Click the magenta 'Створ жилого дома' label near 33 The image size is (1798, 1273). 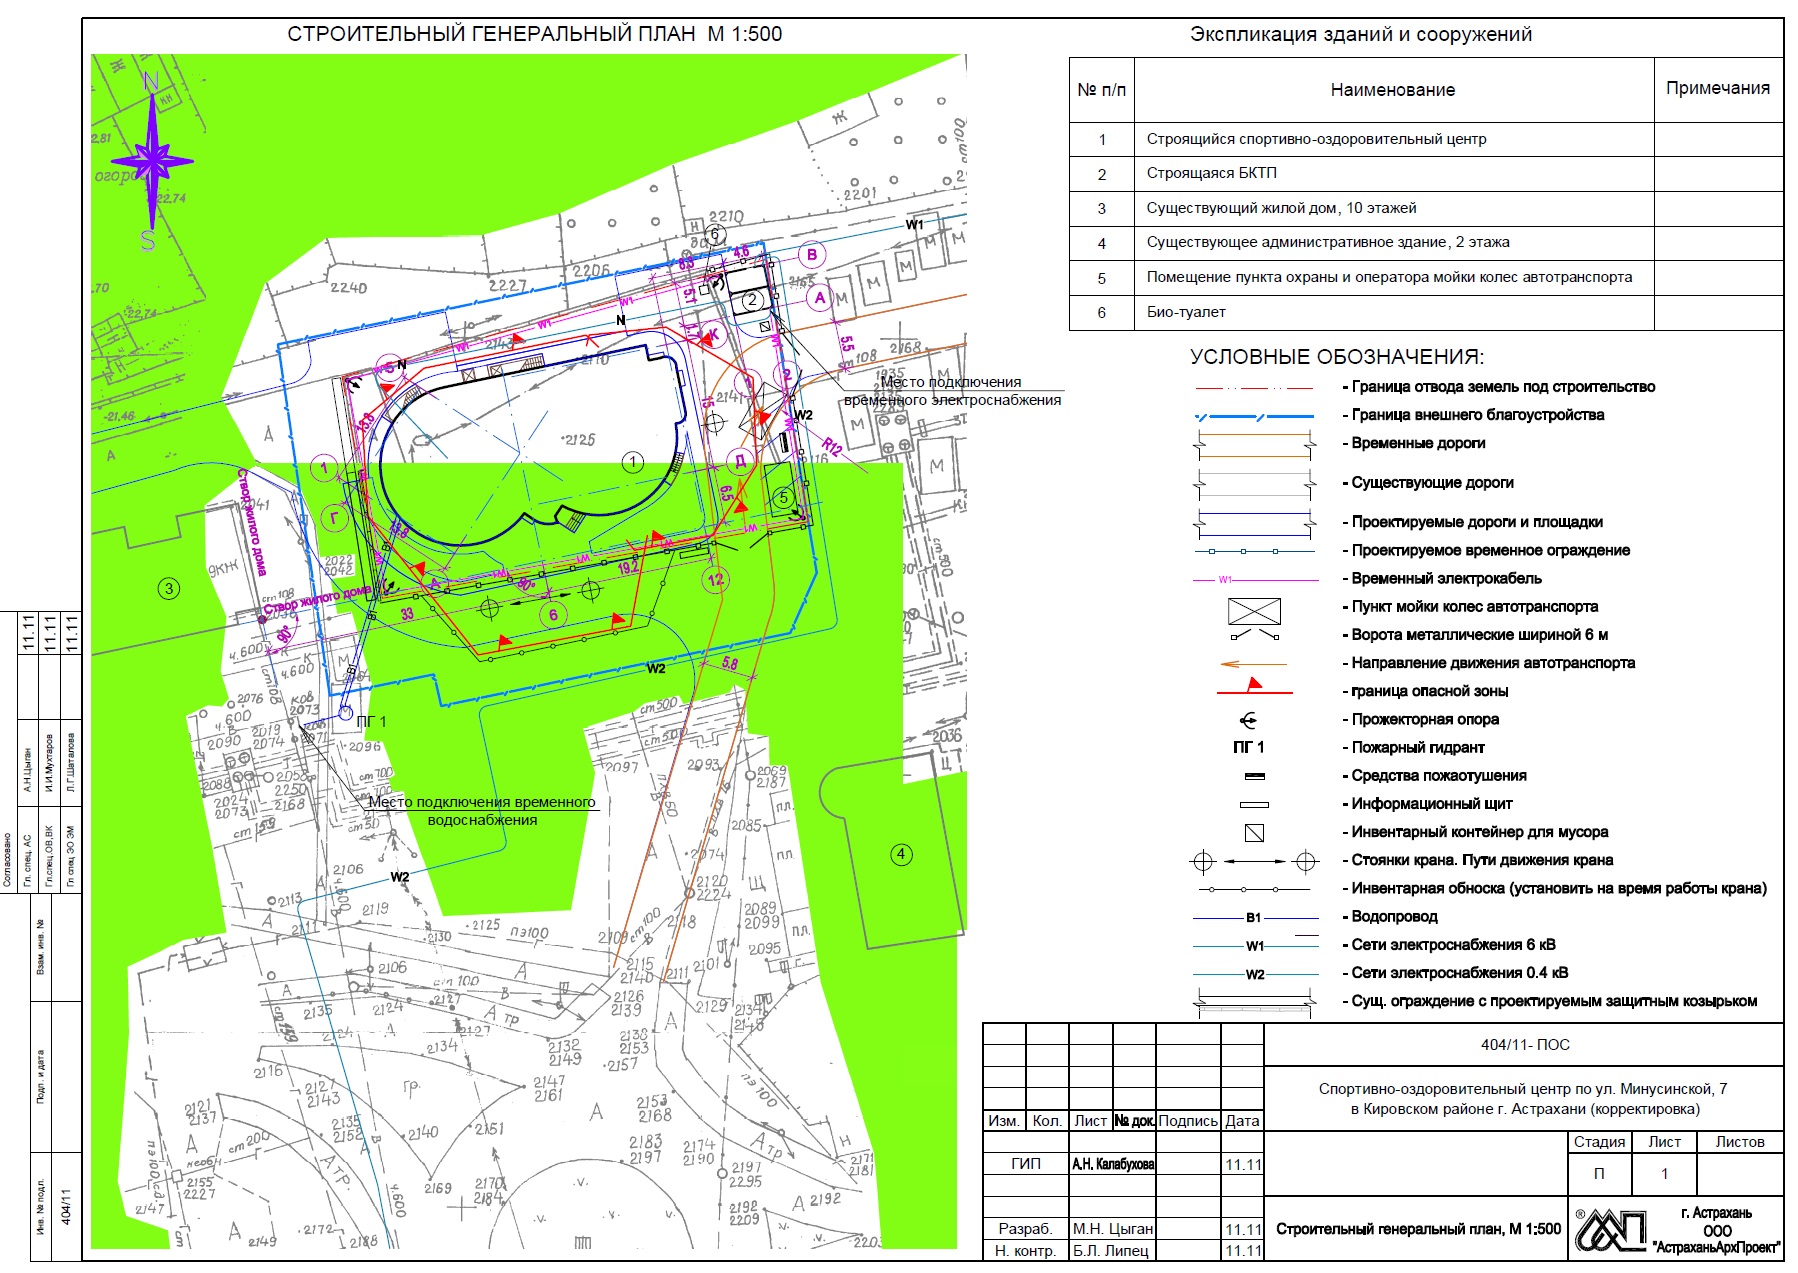point(317,599)
